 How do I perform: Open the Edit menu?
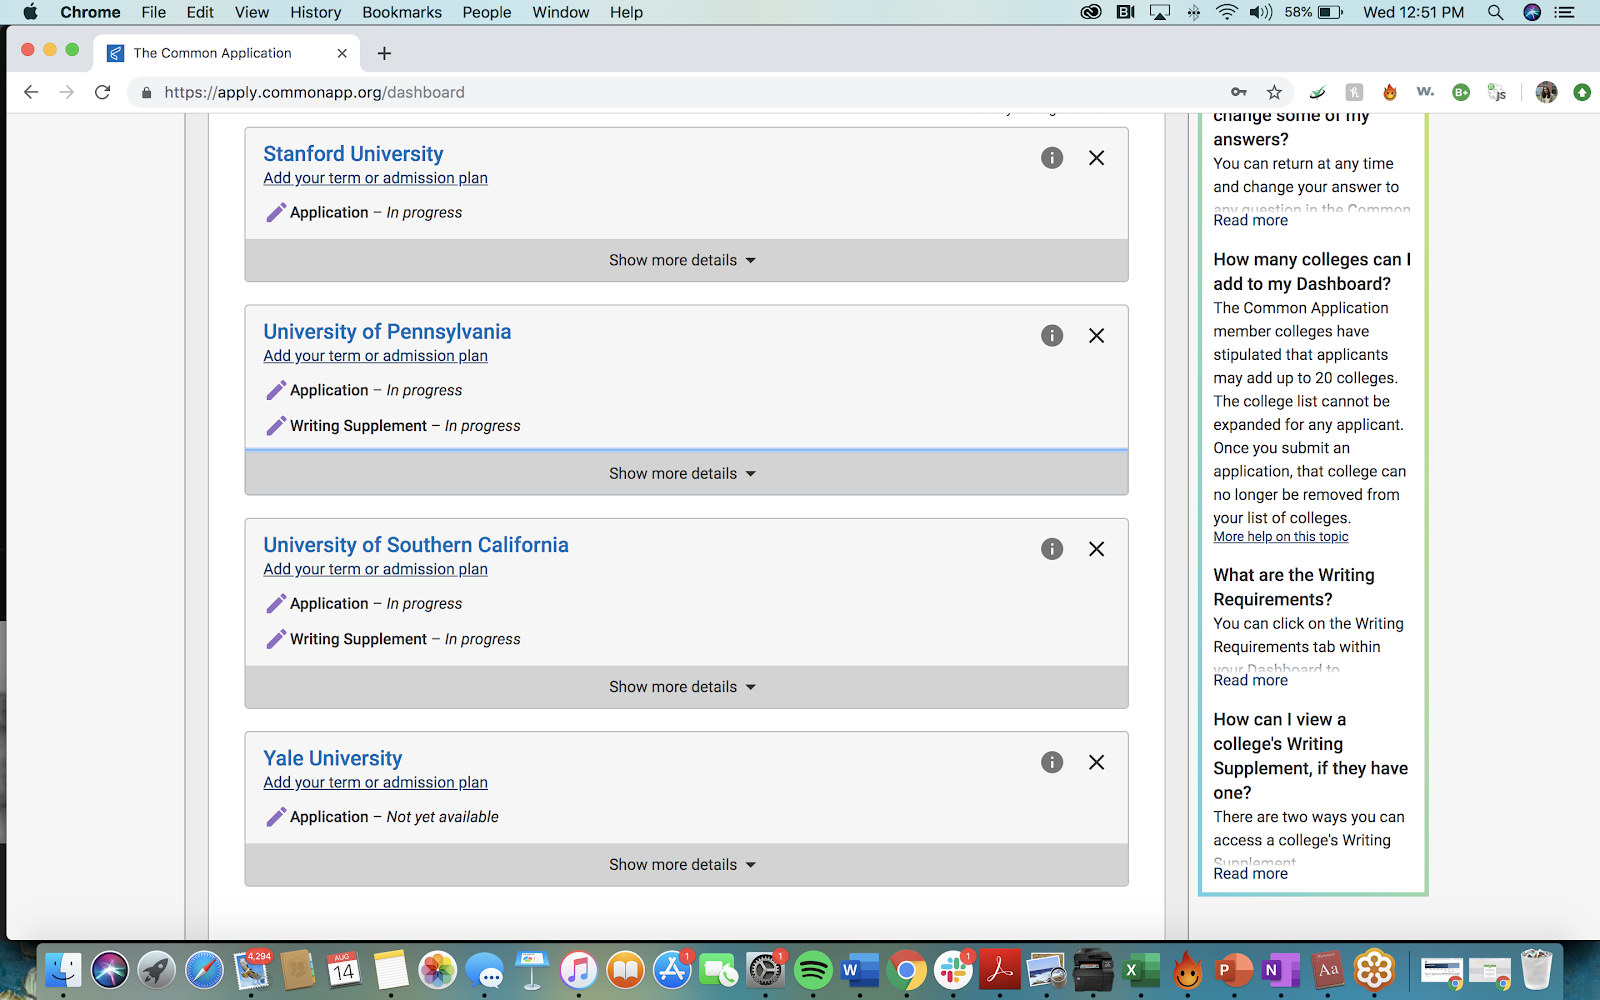point(200,12)
